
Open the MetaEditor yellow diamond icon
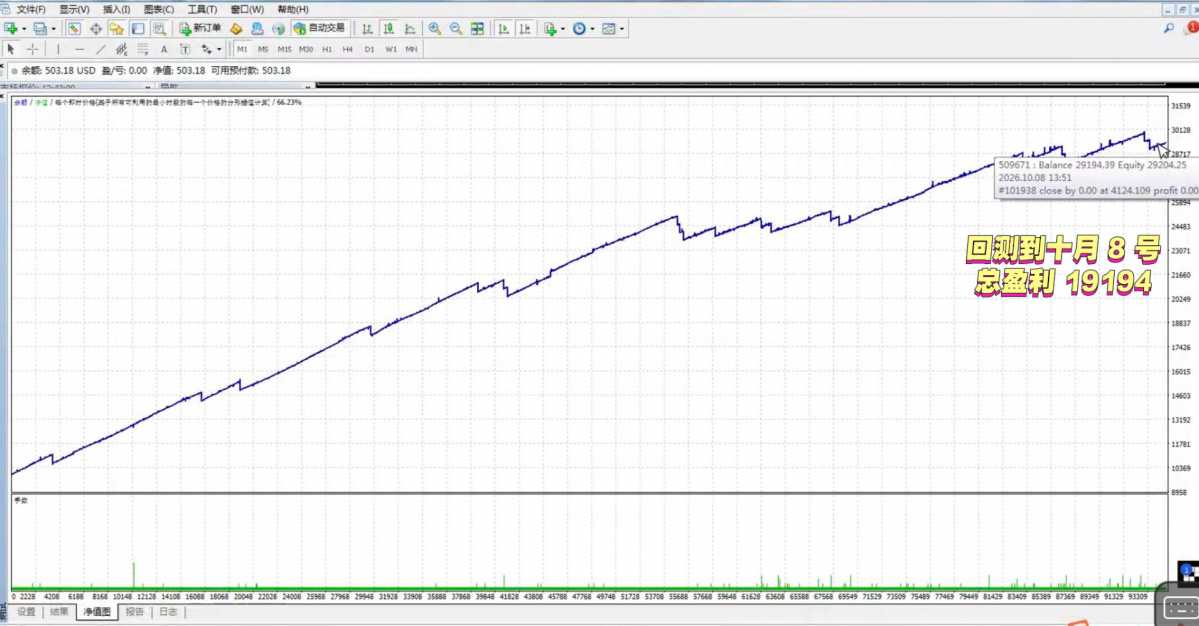click(236, 28)
